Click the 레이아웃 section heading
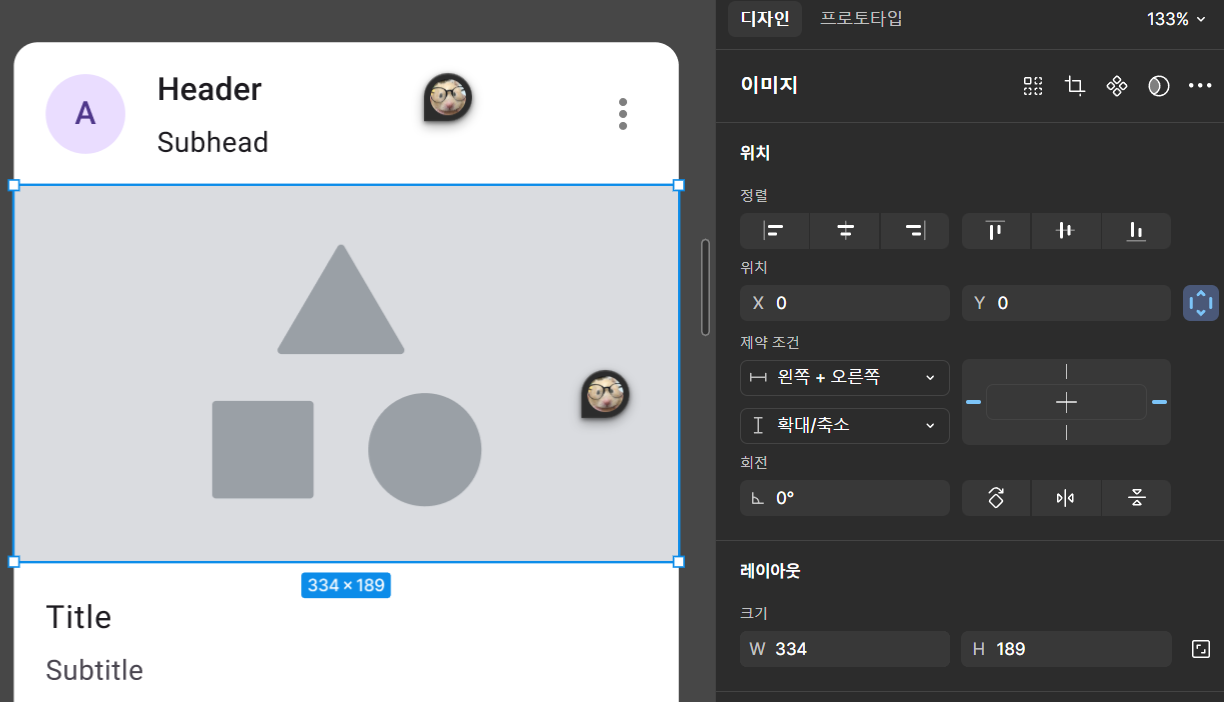The width and height of the screenshot is (1224, 702). coord(770,571)
